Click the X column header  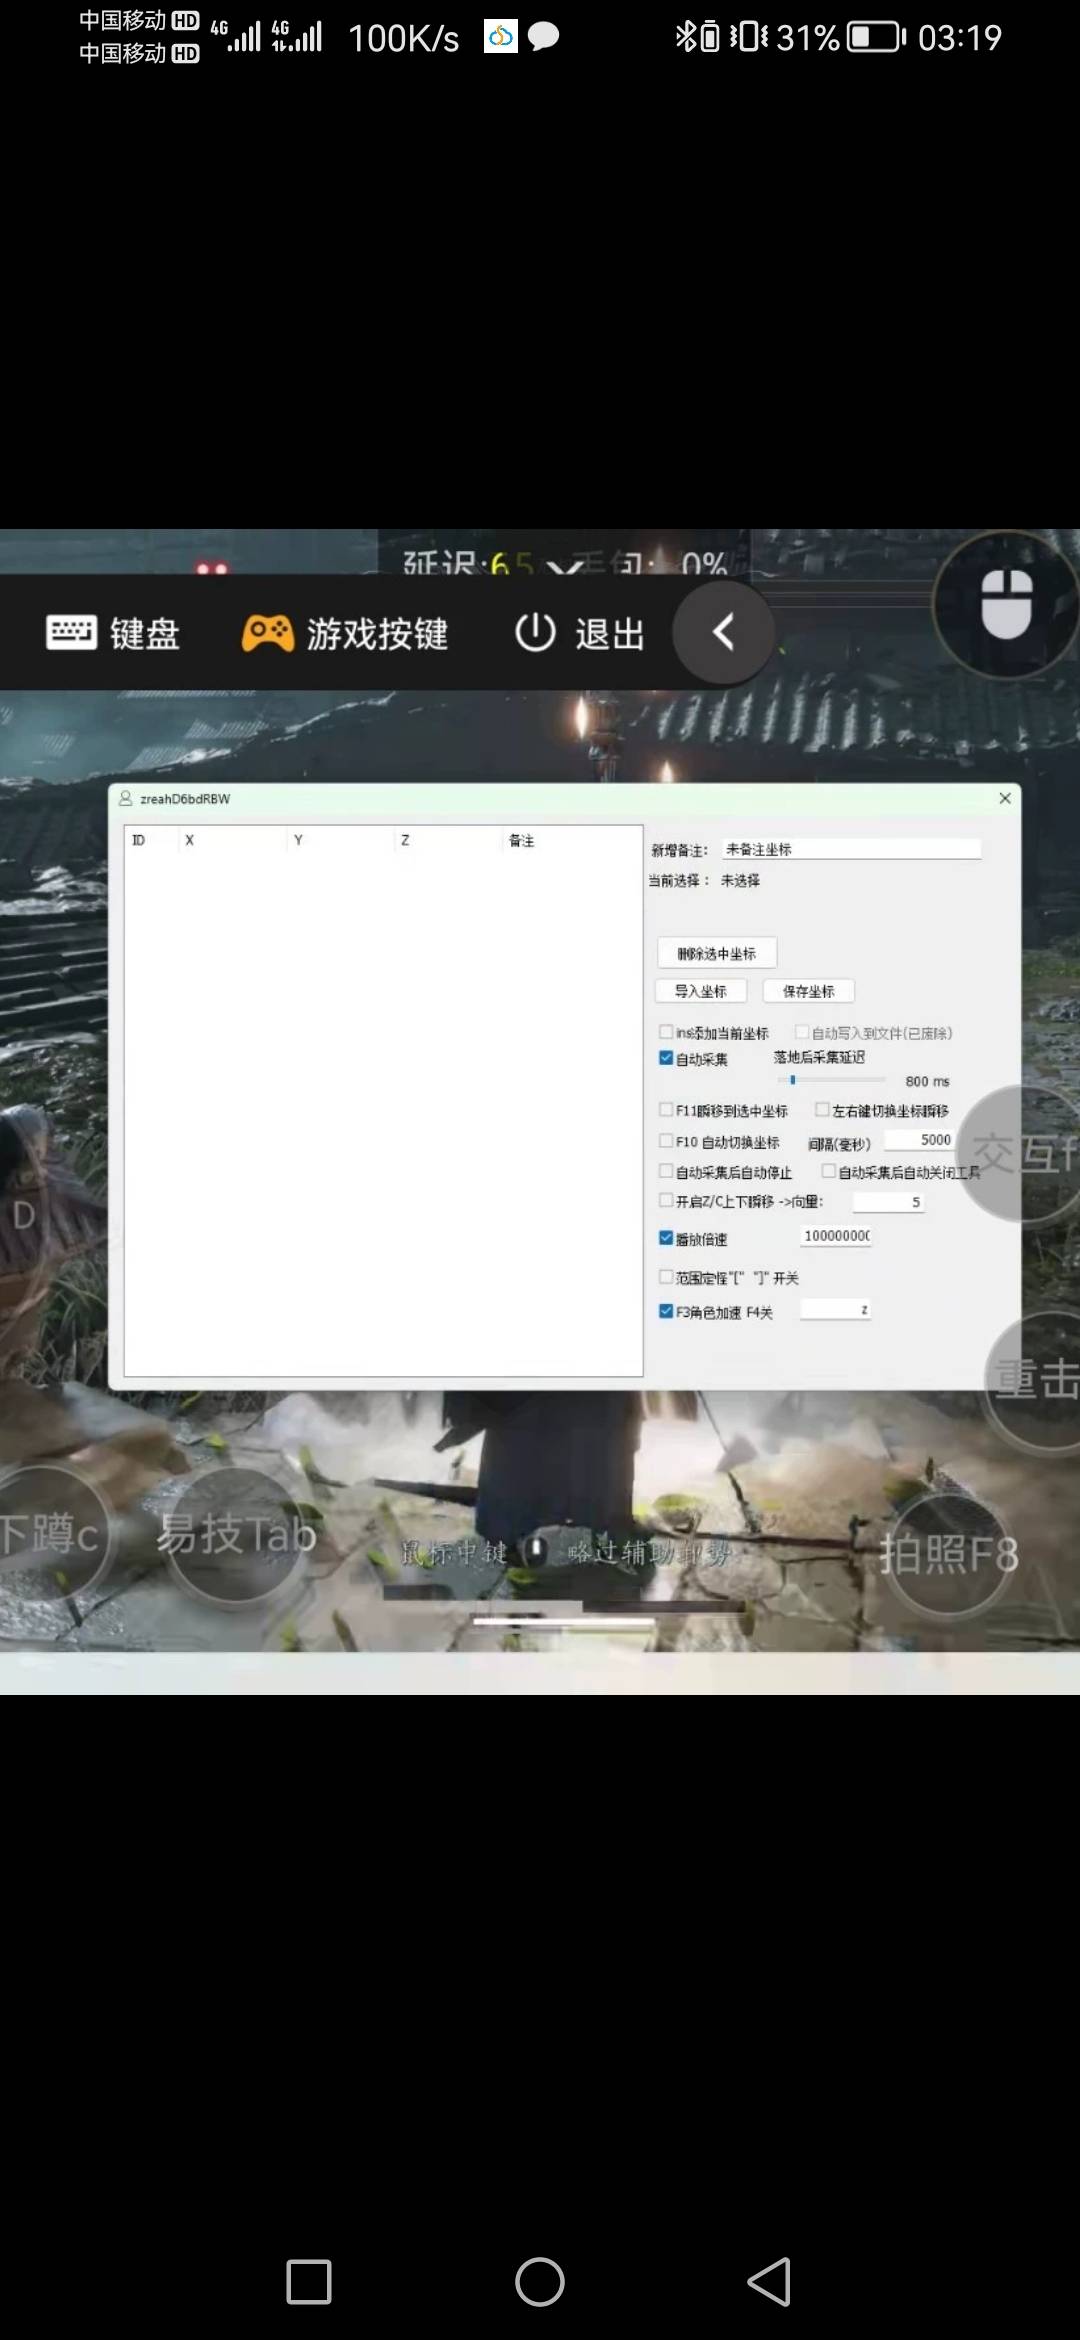189,840
